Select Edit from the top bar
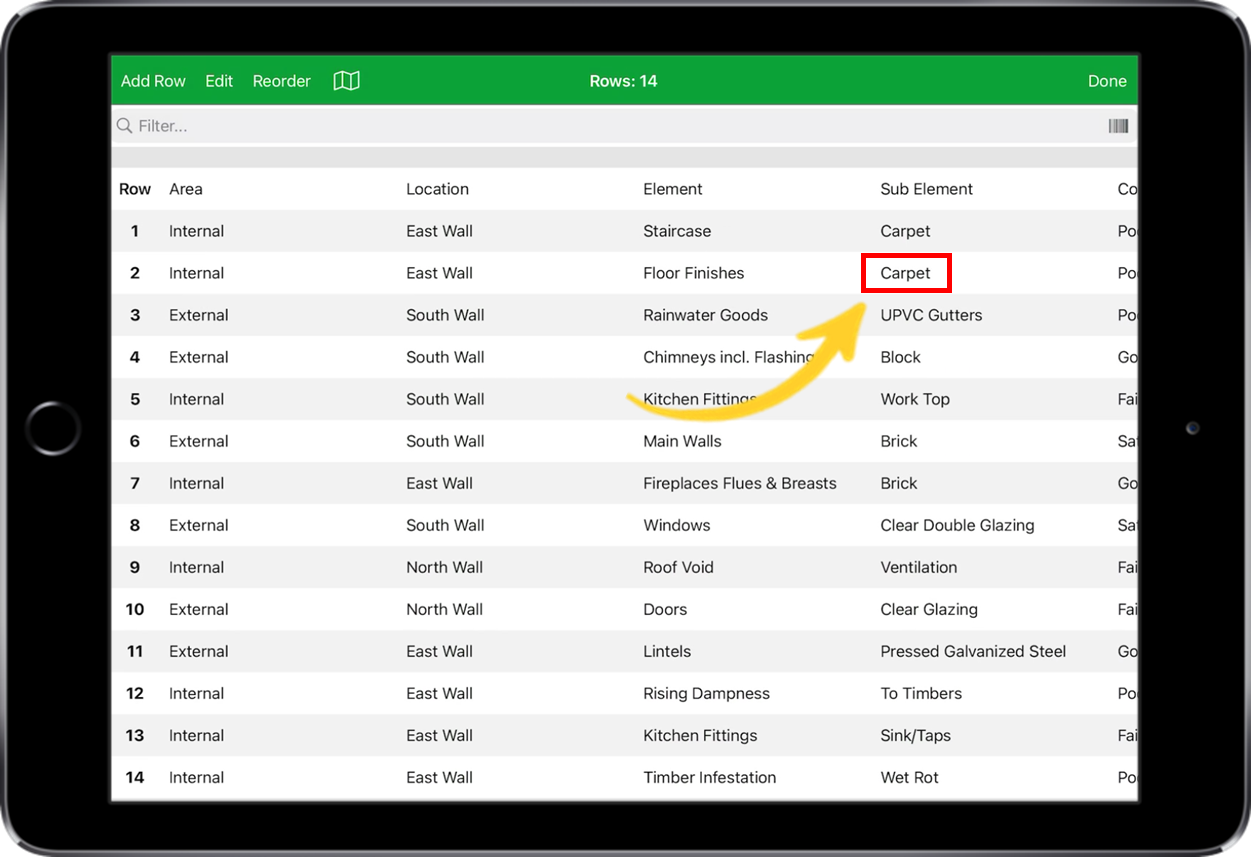Image resolution: width=1251 pixels, height=857 pixels. [218, 81]
